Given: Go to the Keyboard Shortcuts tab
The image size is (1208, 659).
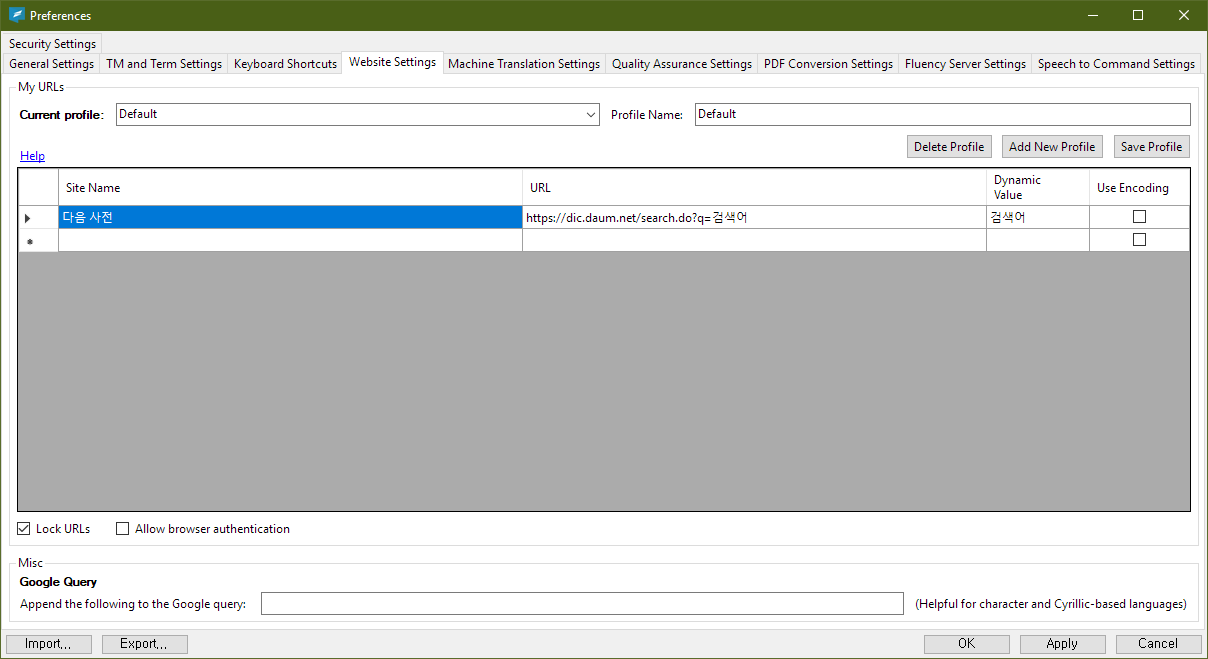Looking at the screenshot, I should pos(285,64).
